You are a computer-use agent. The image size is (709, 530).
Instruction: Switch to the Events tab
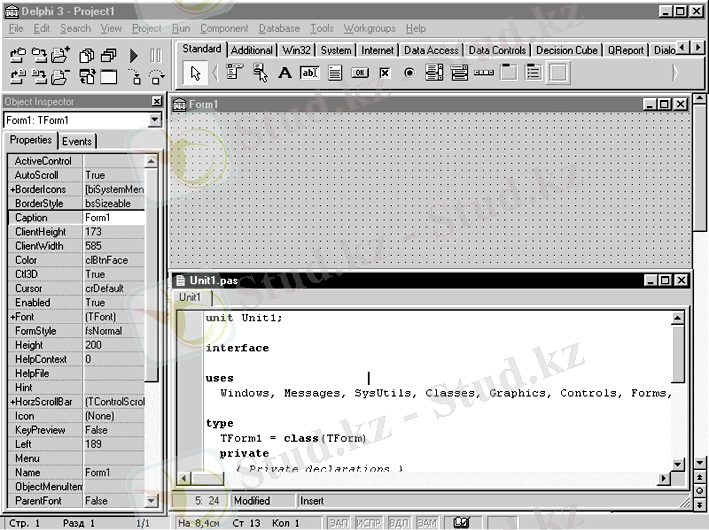(77, 141)
